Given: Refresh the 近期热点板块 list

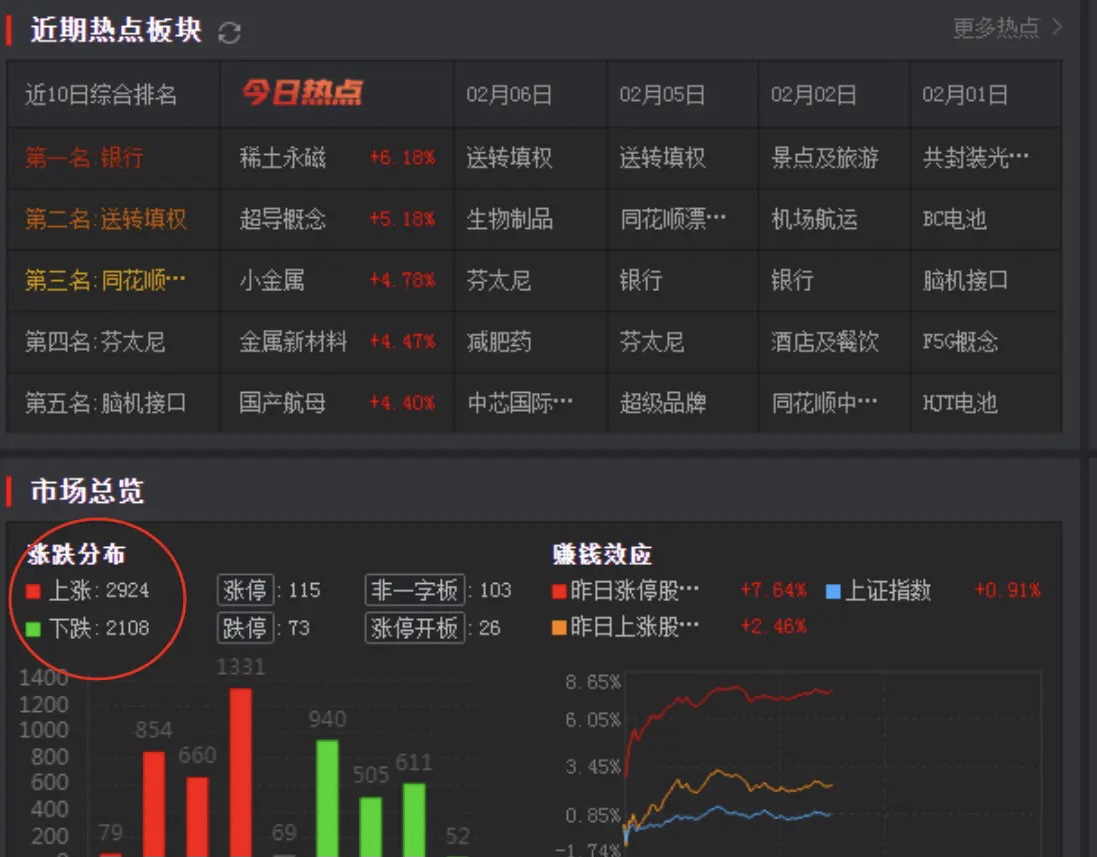Looking at the screenshot, I should (229, 33).
